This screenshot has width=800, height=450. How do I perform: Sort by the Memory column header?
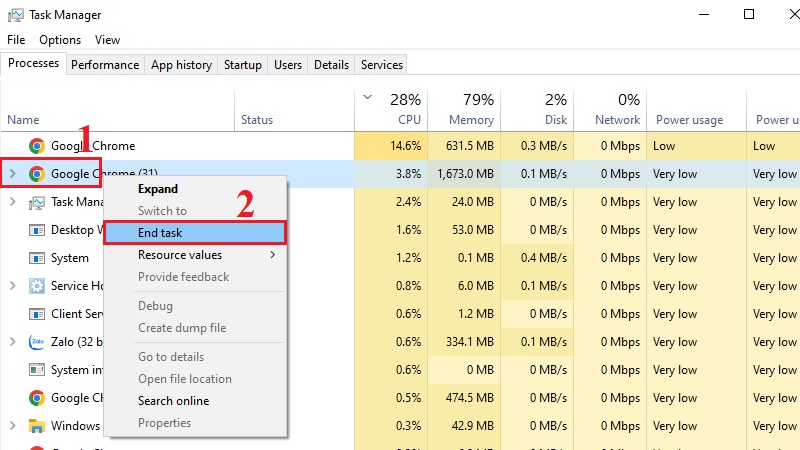(x=464, y=111)
